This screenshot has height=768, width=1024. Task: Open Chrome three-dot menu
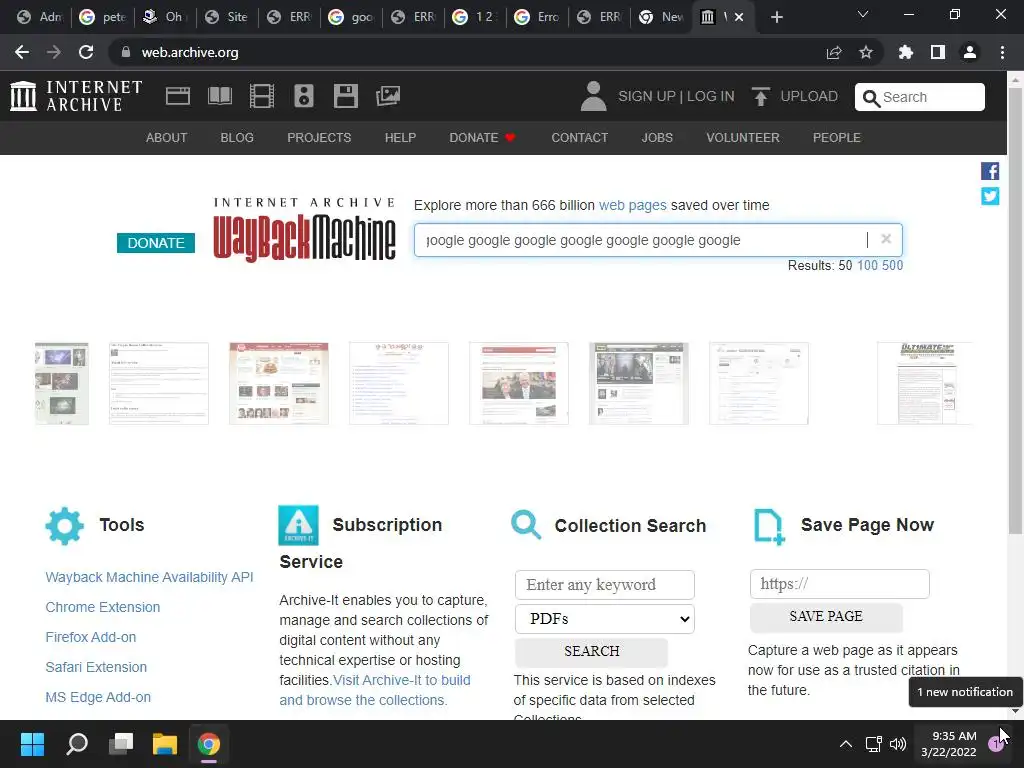[1002, 52]
